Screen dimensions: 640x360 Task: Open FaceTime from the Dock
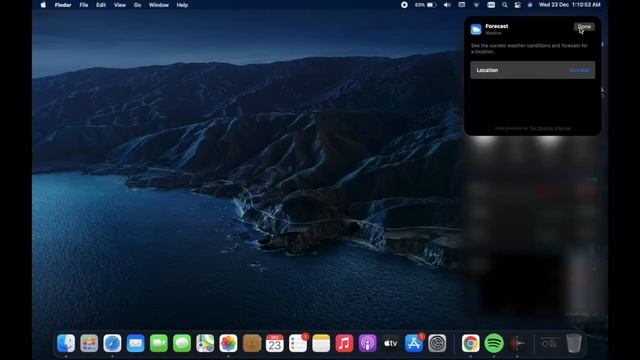(x=159, y=343)
